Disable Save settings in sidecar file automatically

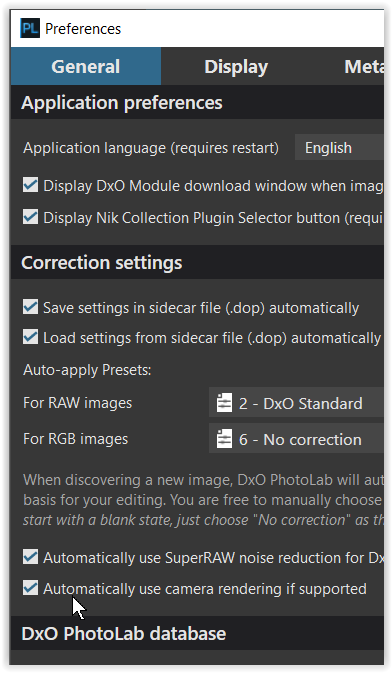pos(30,307)
